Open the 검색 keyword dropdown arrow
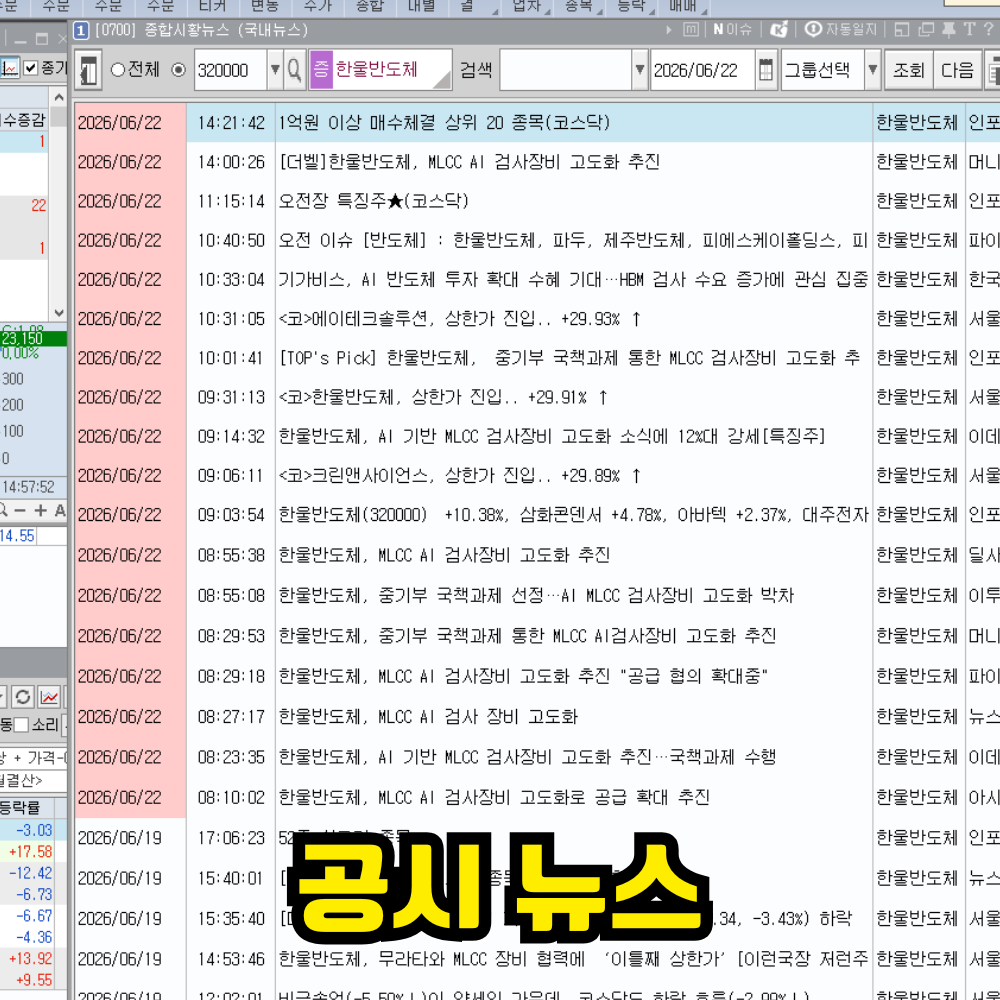Image resolution: width=1000 pixels, height=1000 pixels. [x=639, y=70]
